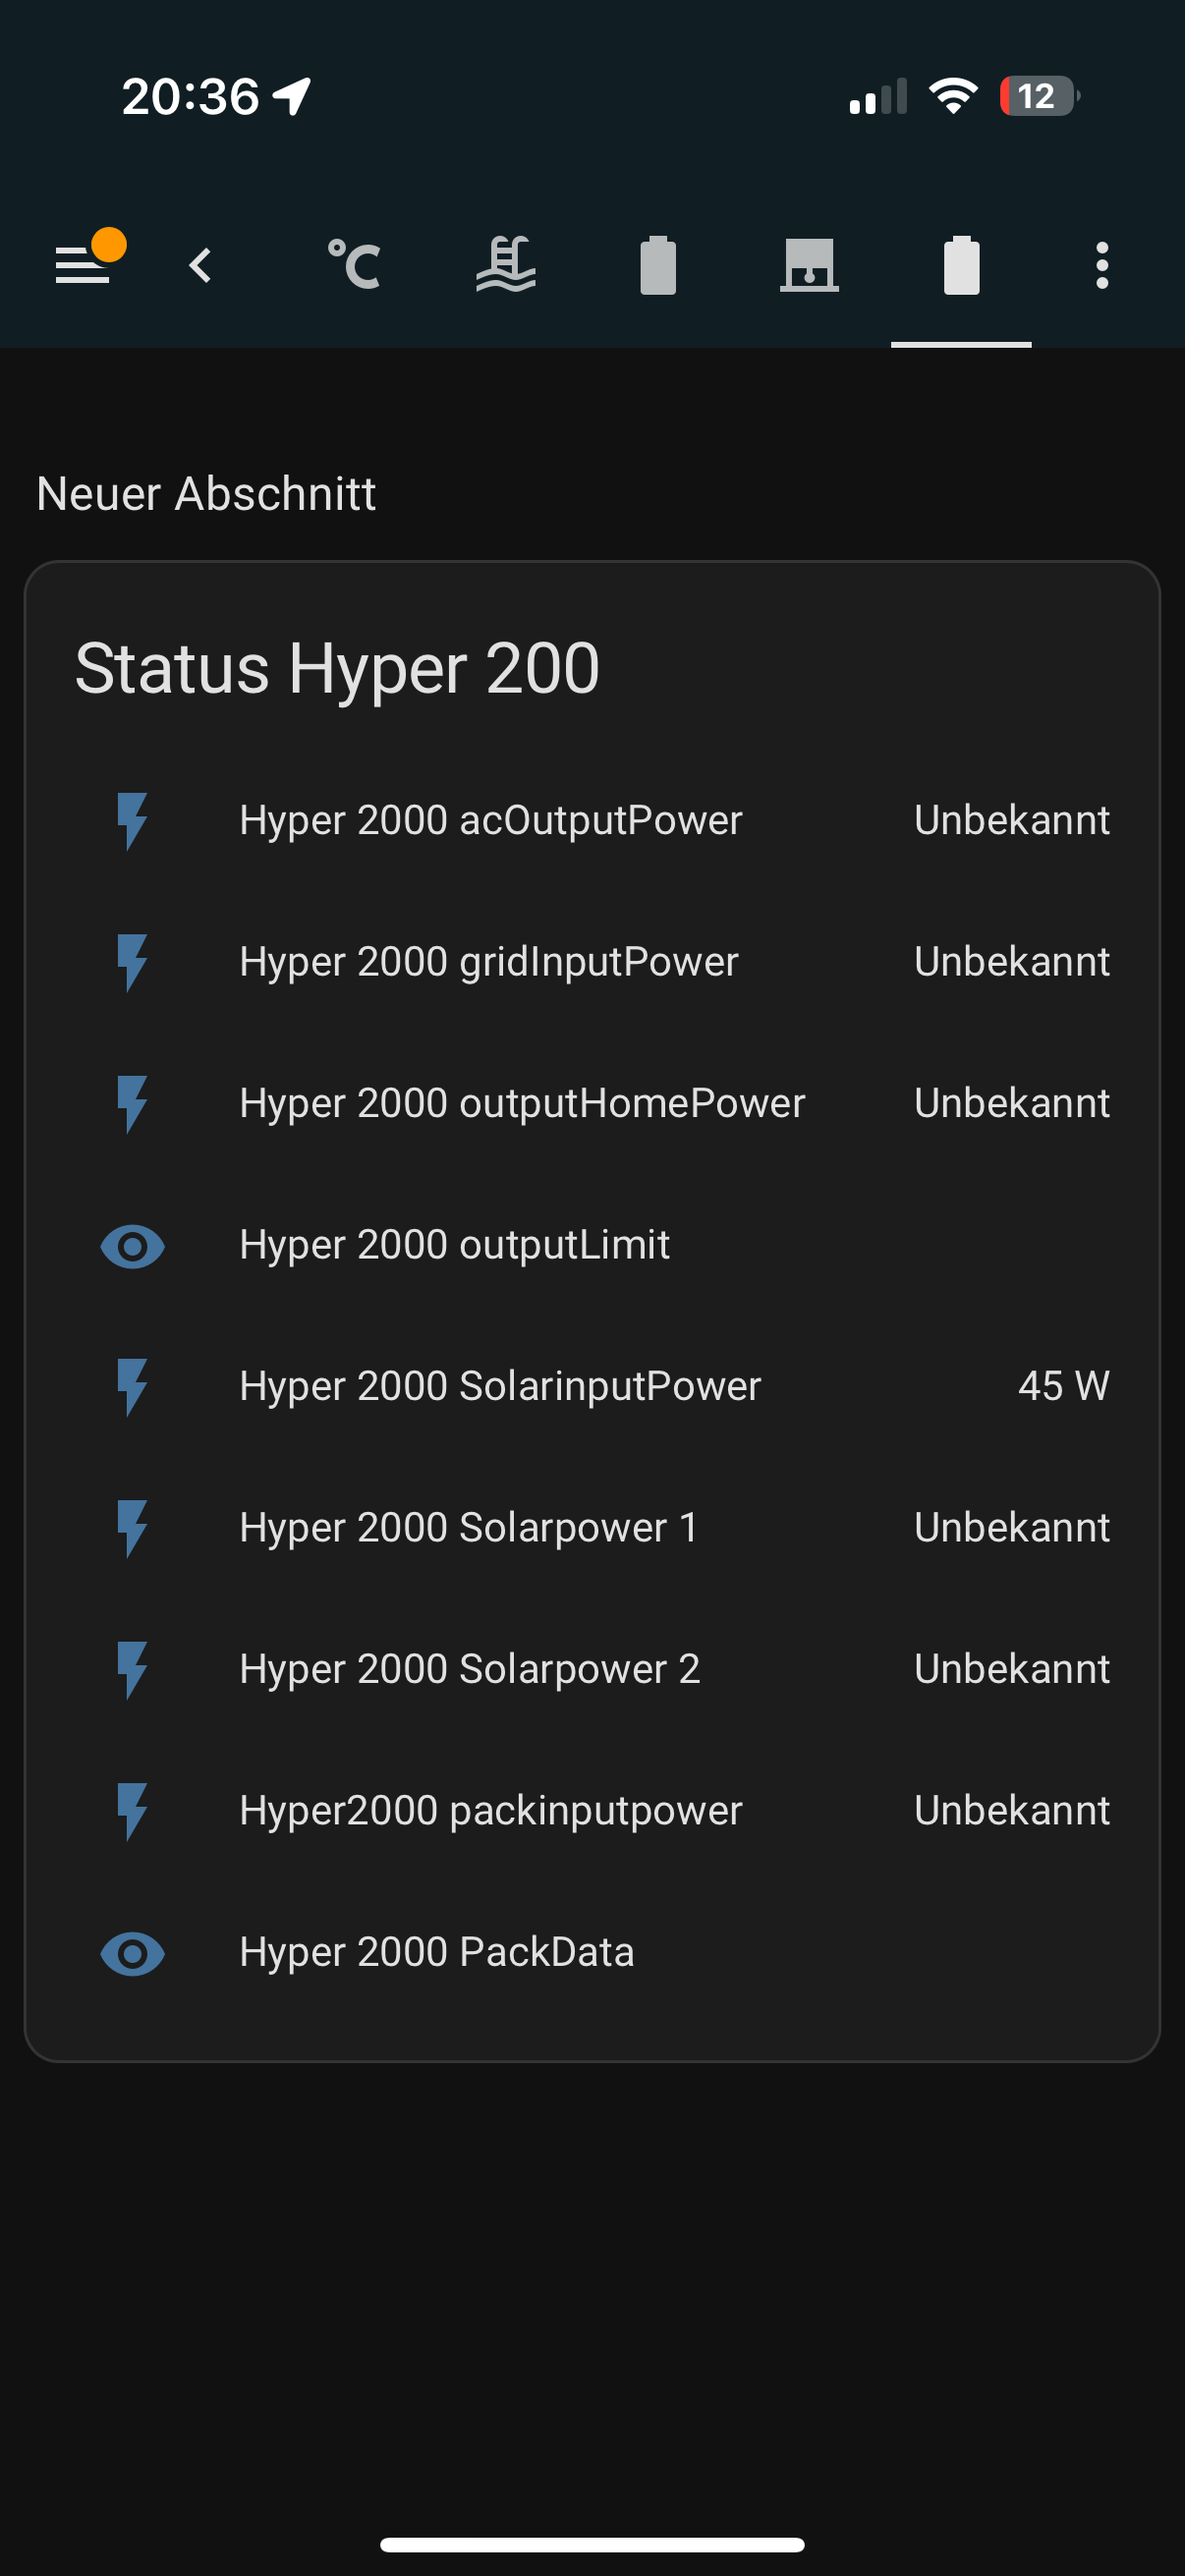Tap the acOutputPower lightning bolt icon
Viewport: 1185px width, 2576px height.
pyautogui.click(x=132, y=821)
